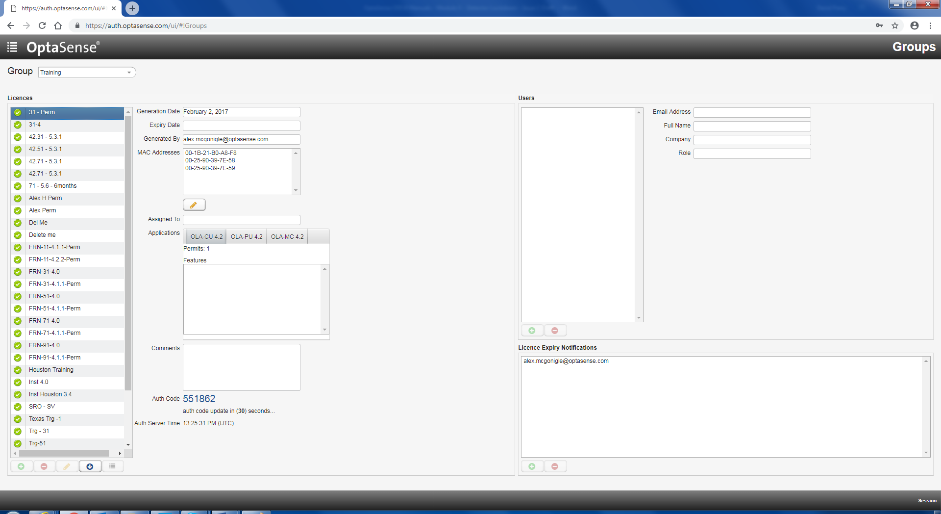Screen dimensions: 941x514
Task: Switch to the OLA PU 4.2 tab
Action: click(x=246, y=237)
